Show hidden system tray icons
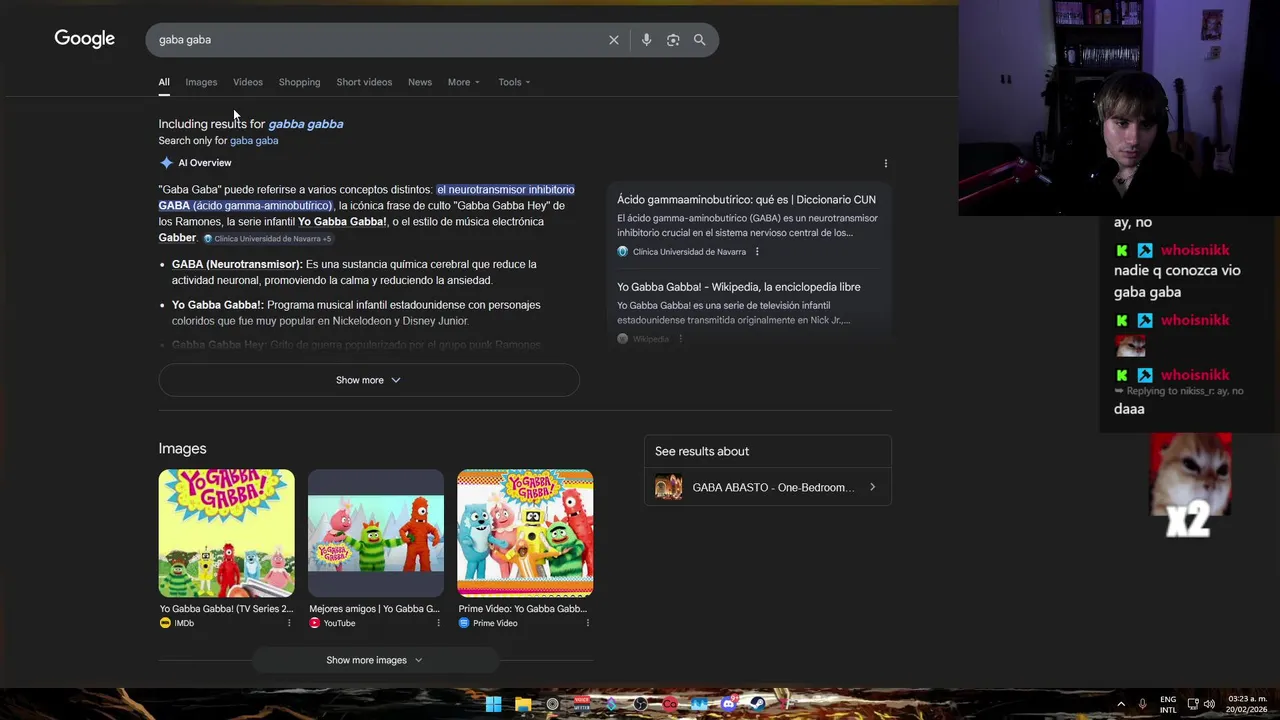 1121,704
